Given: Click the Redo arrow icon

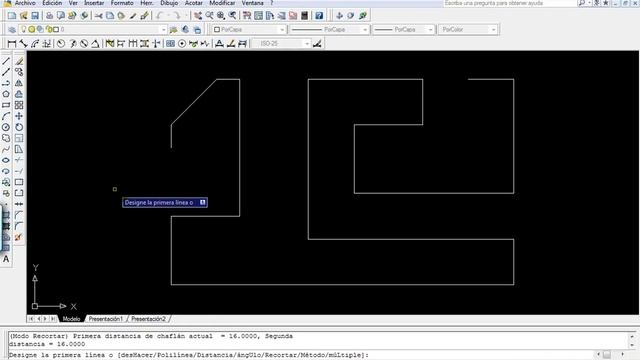Looking at the screenshot, I should (177, 16).
